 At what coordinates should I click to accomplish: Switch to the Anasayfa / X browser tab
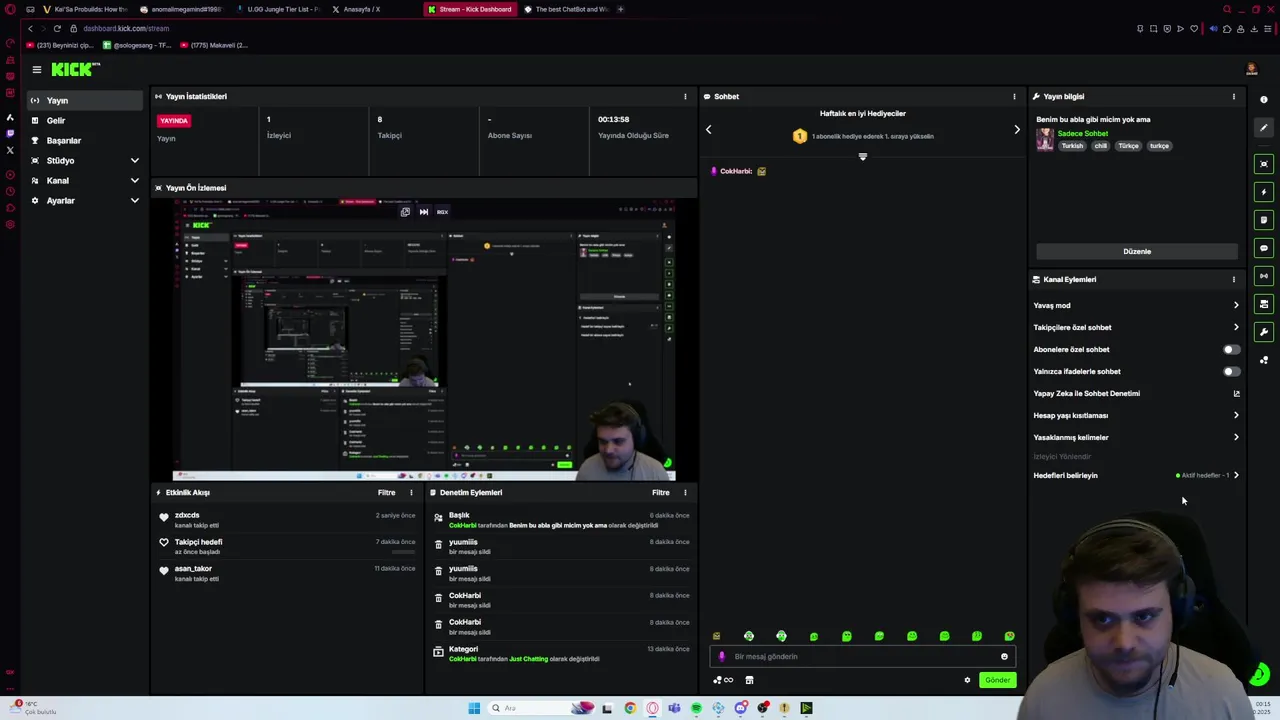click(x=368, y=9)
